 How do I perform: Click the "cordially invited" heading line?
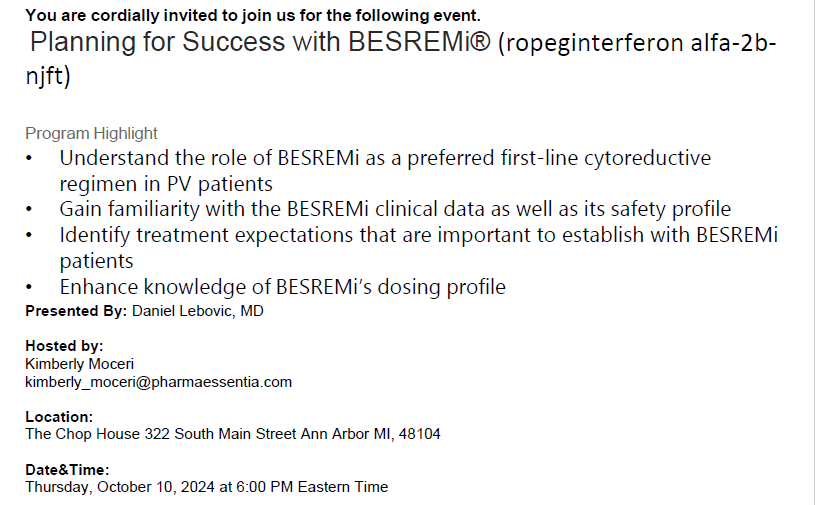coord(252,15)
